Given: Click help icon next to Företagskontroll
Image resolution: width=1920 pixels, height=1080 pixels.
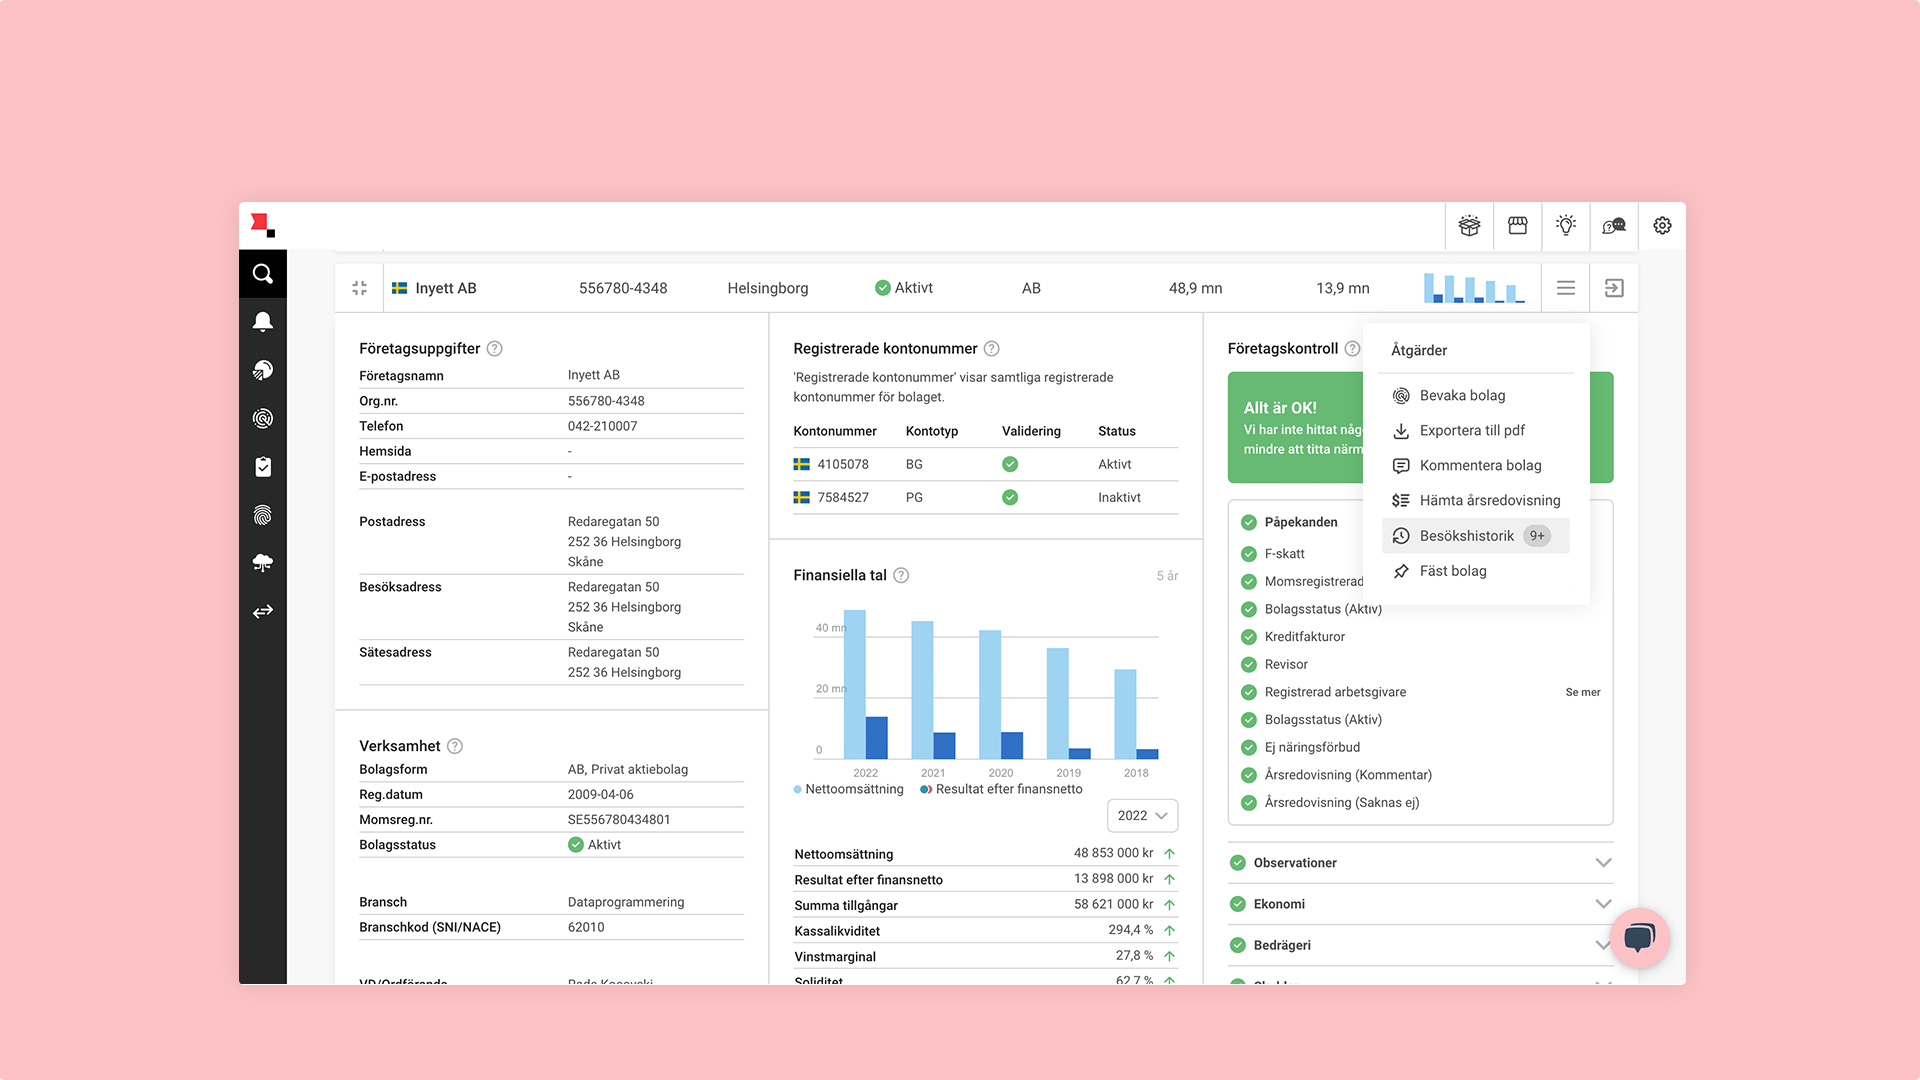Looking at the screenshot, I should 1352,349.
